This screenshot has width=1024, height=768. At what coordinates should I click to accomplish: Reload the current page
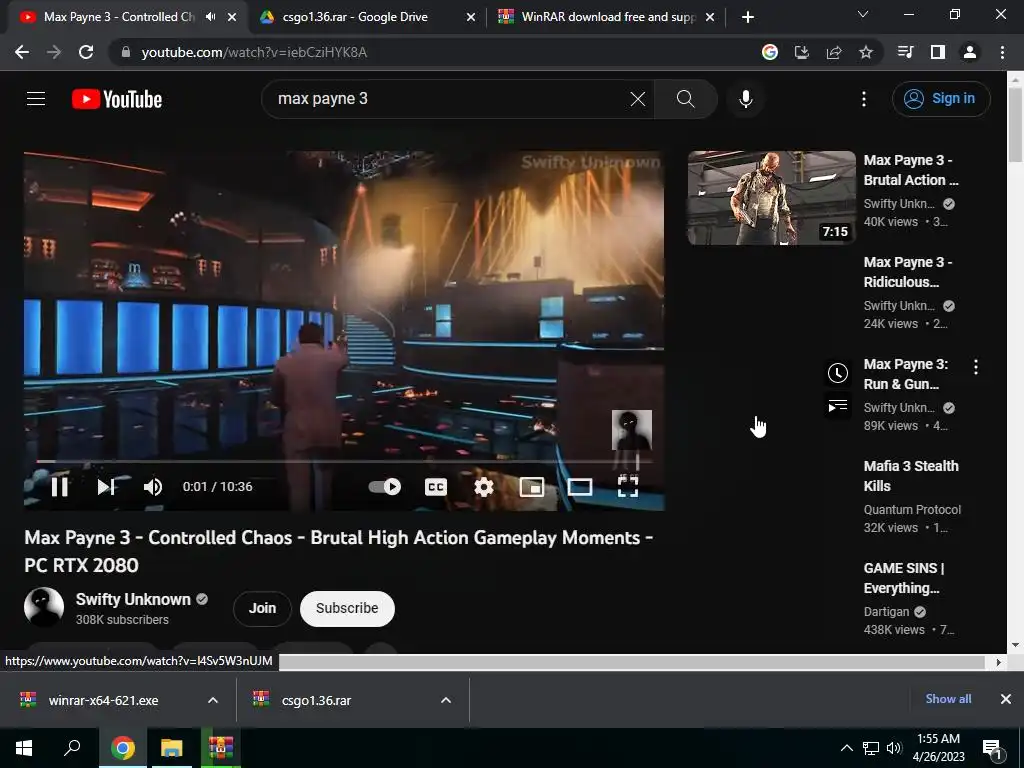coord(86,52)
